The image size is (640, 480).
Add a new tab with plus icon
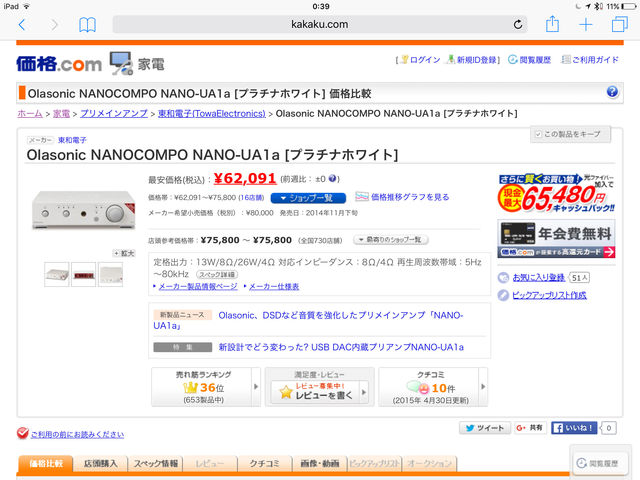click(585, 25)
